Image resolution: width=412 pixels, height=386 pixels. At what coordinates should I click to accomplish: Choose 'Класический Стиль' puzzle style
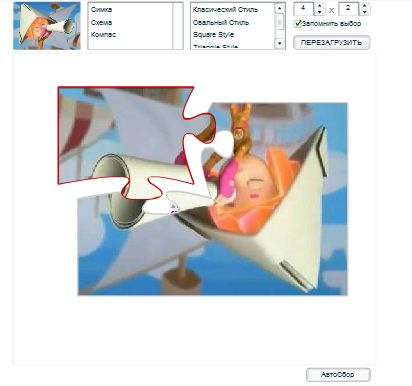225,10
